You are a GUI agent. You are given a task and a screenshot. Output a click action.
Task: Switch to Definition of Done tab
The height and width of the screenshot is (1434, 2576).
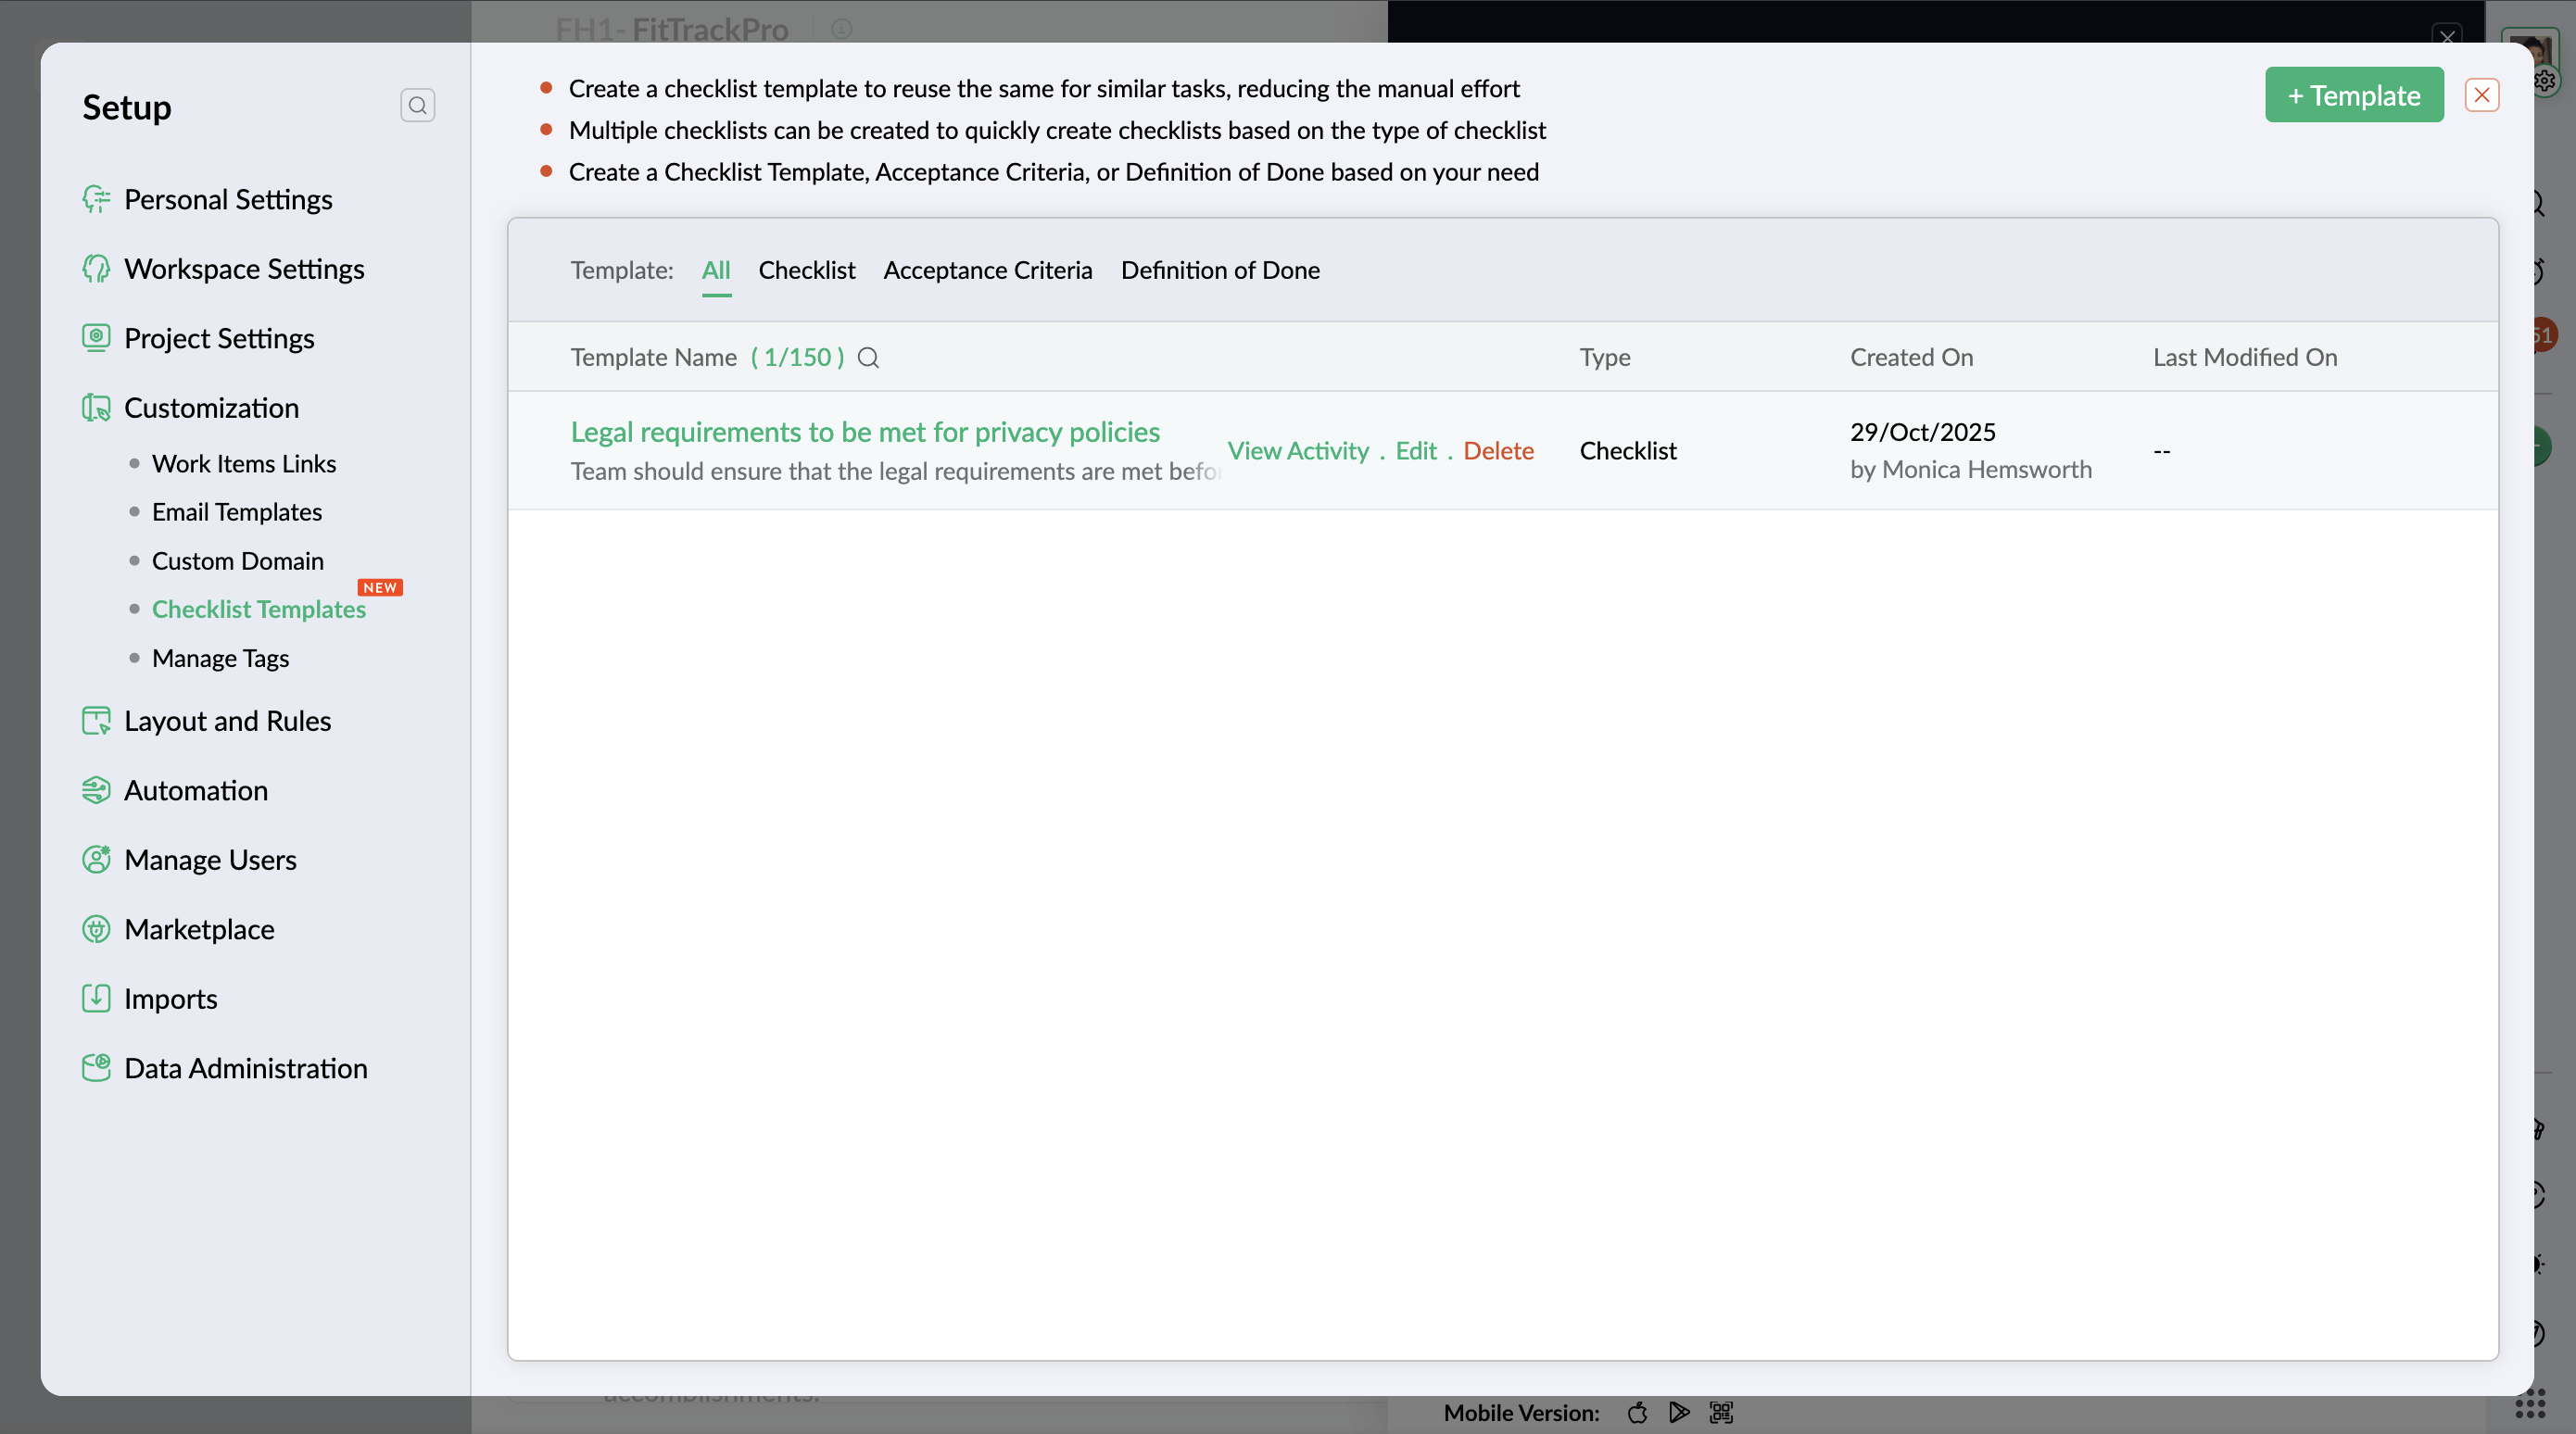pos(1219,270)
